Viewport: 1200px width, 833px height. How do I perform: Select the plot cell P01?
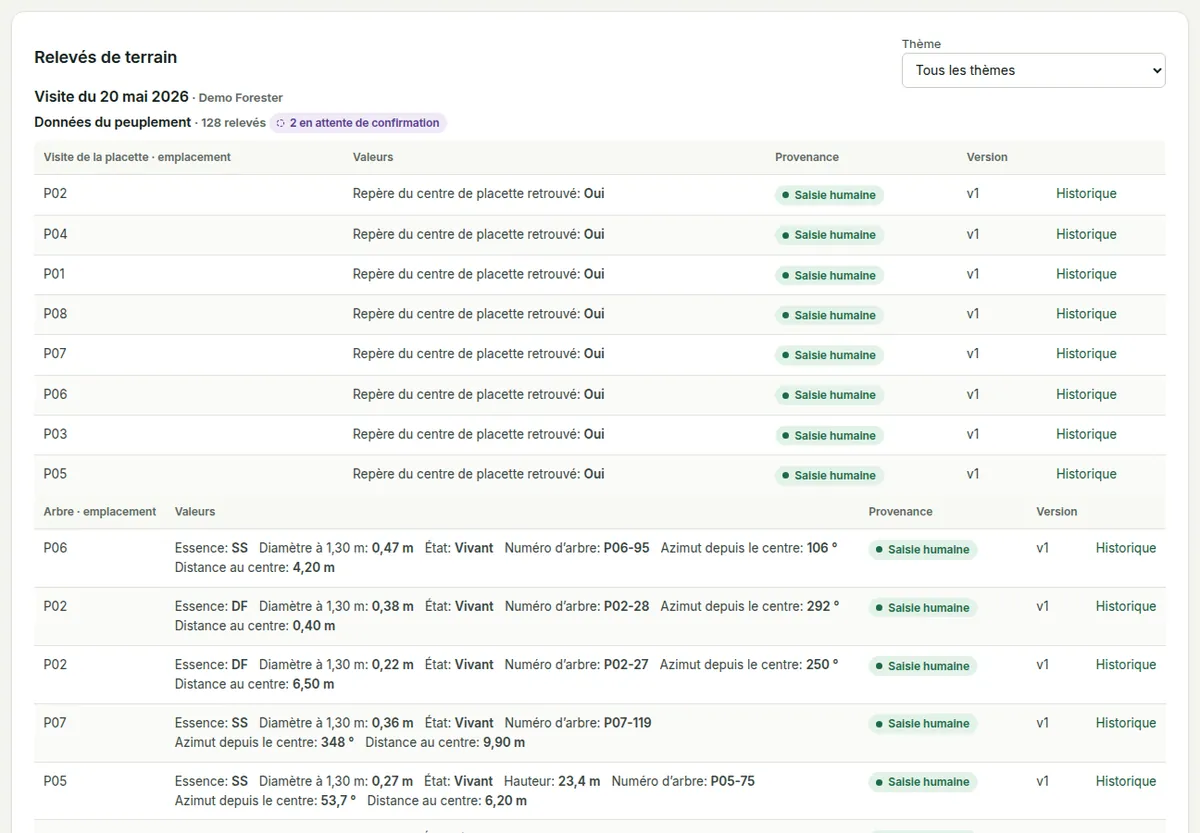point(55,274)
